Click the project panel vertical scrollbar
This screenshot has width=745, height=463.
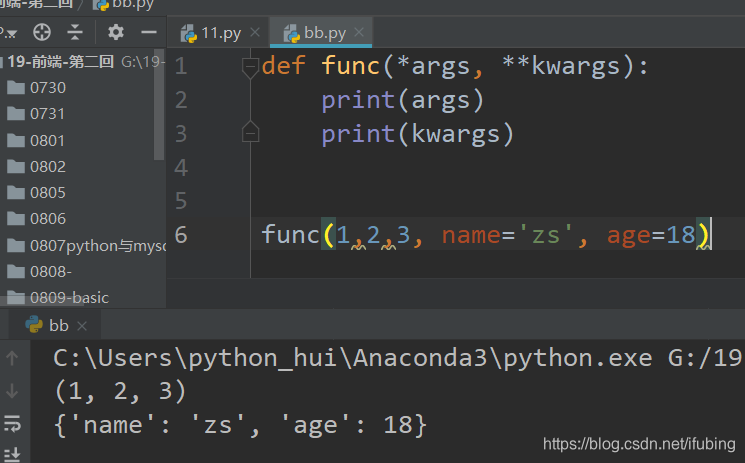159,105
